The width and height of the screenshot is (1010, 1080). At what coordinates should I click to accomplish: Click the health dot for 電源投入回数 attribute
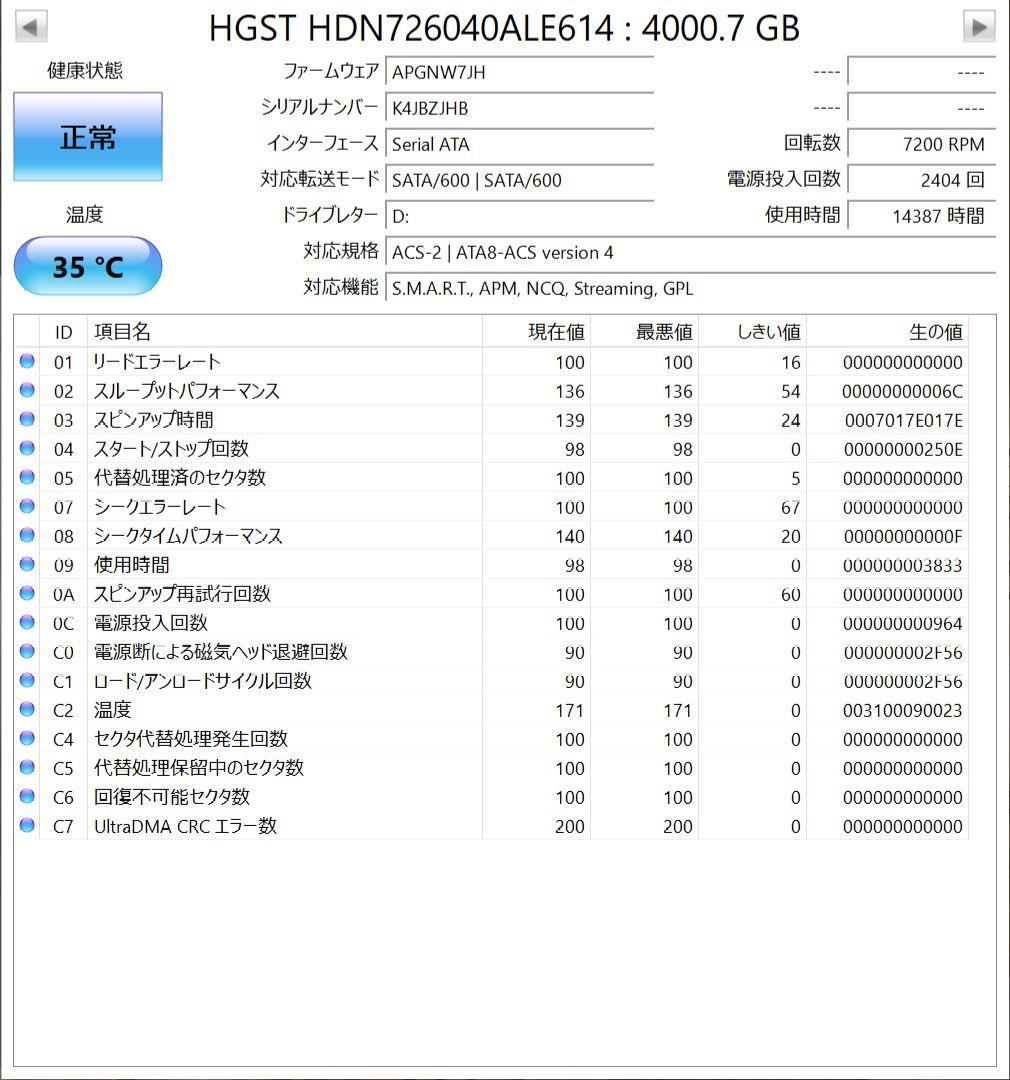point(27,623)
